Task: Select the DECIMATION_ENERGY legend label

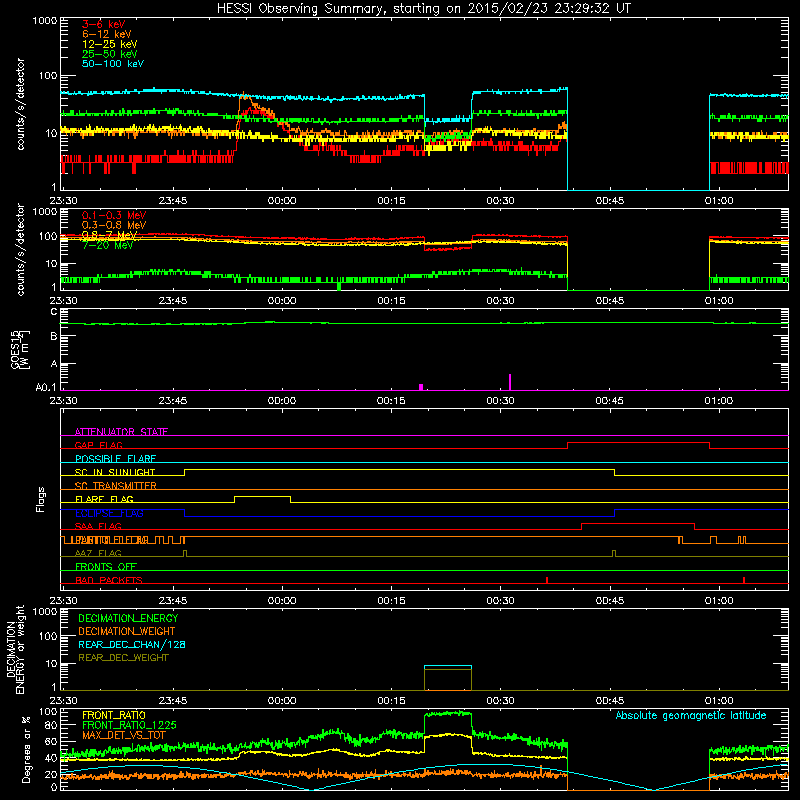Action: tap(128, 618)
